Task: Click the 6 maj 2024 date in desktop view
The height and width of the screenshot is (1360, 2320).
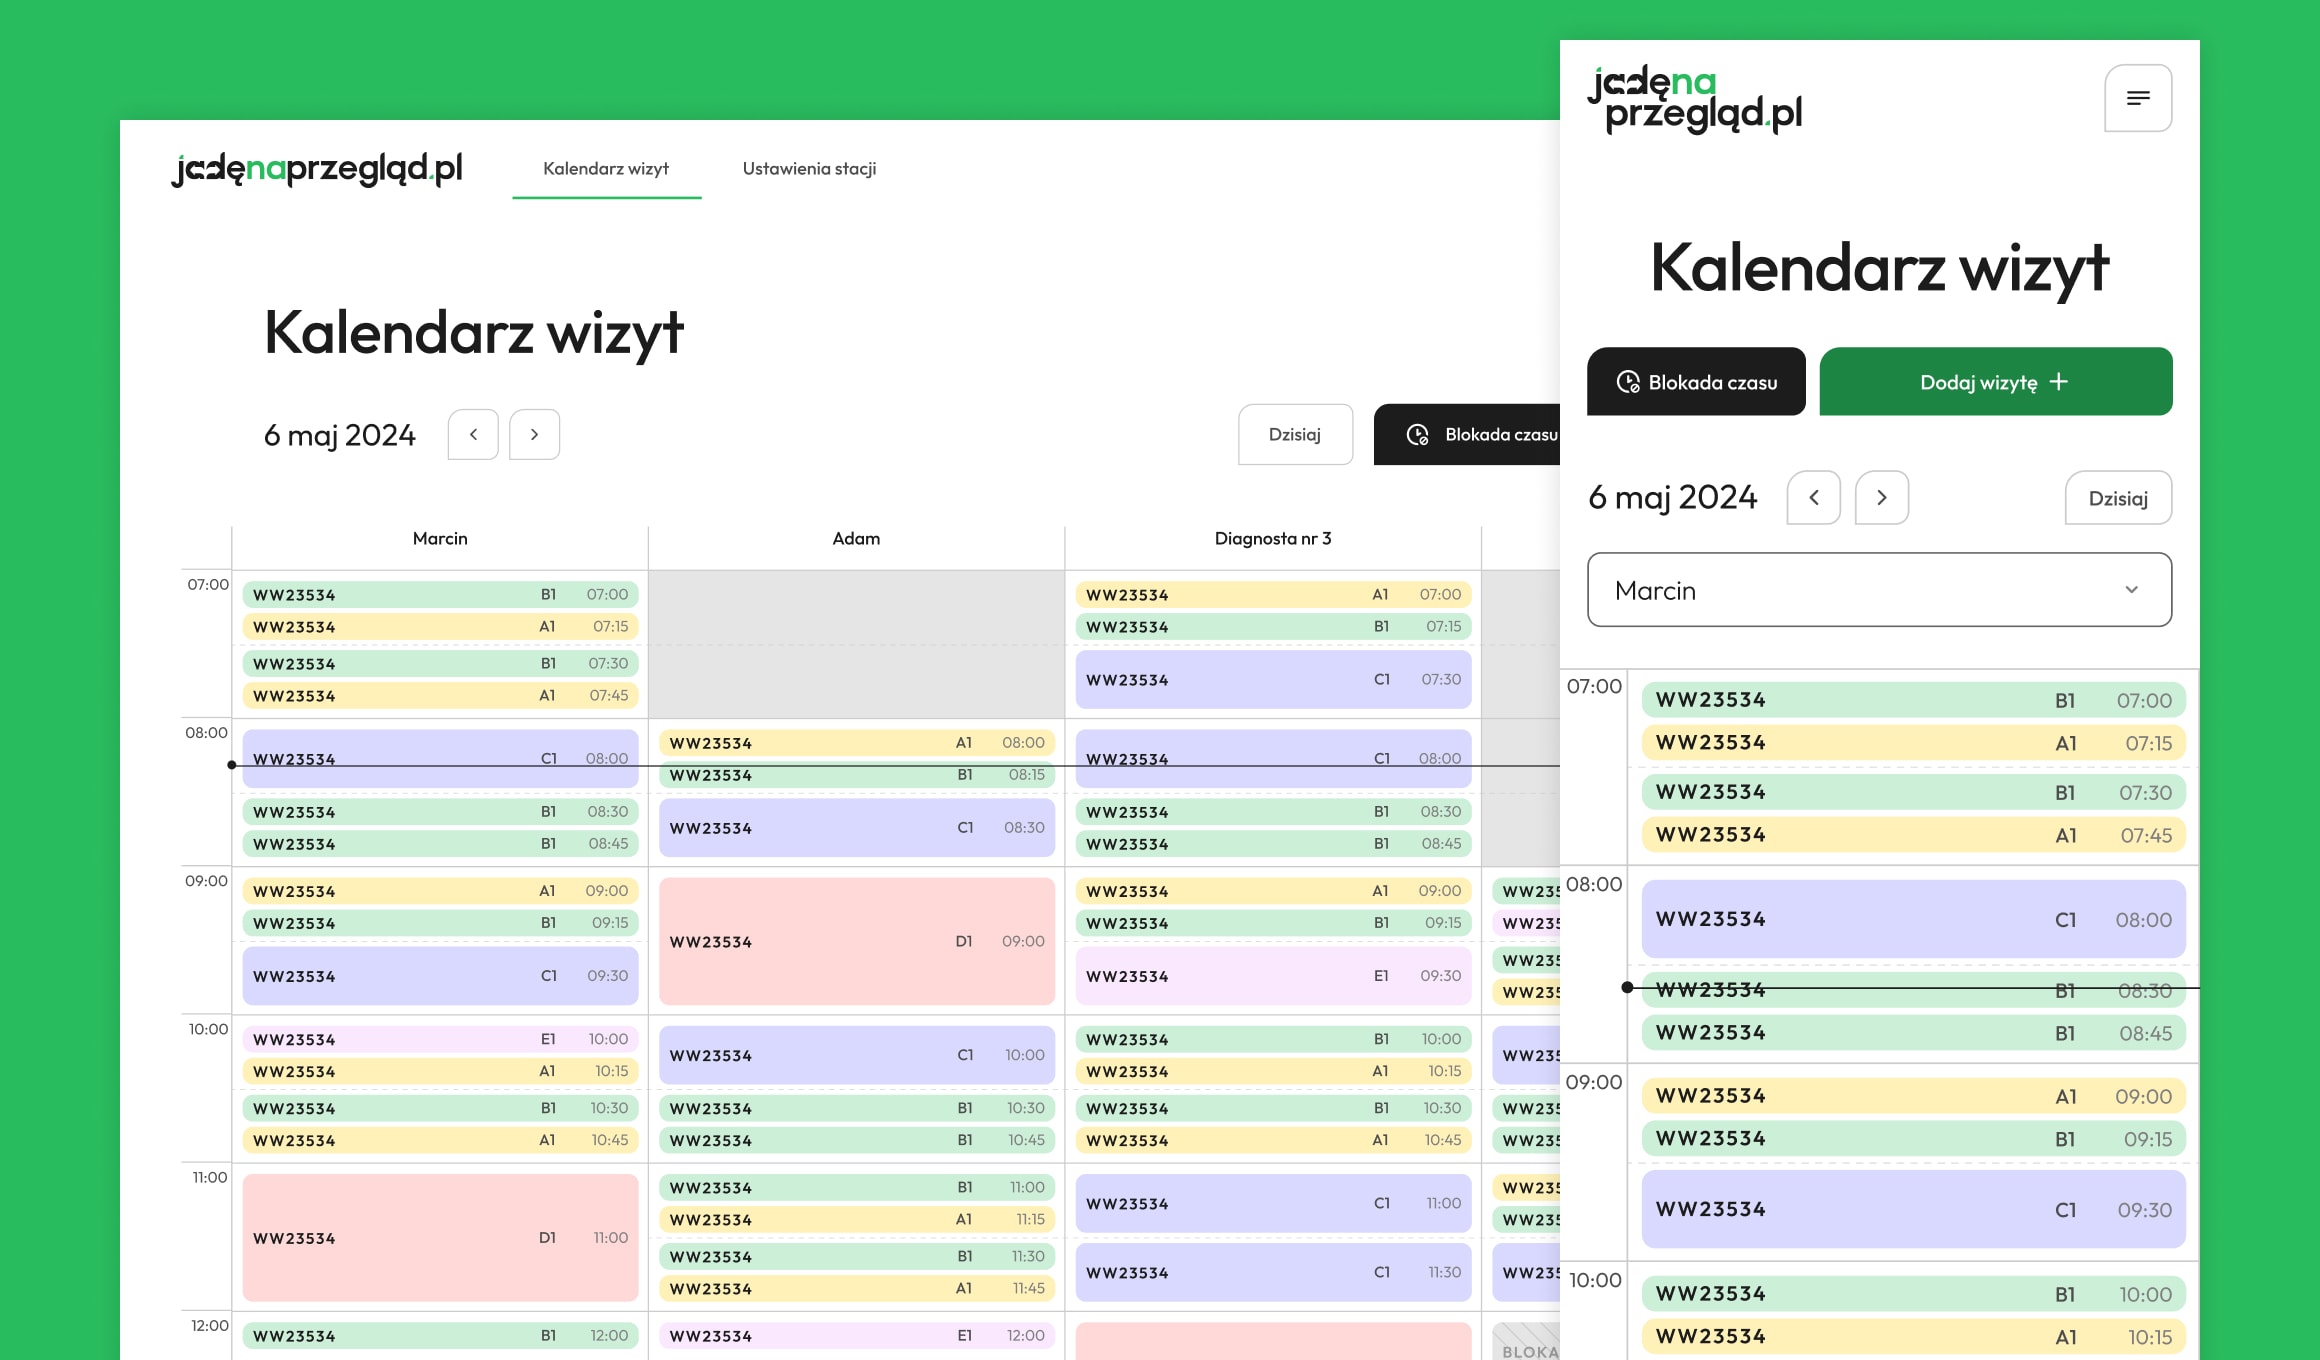Action: [x=339, y=435]
